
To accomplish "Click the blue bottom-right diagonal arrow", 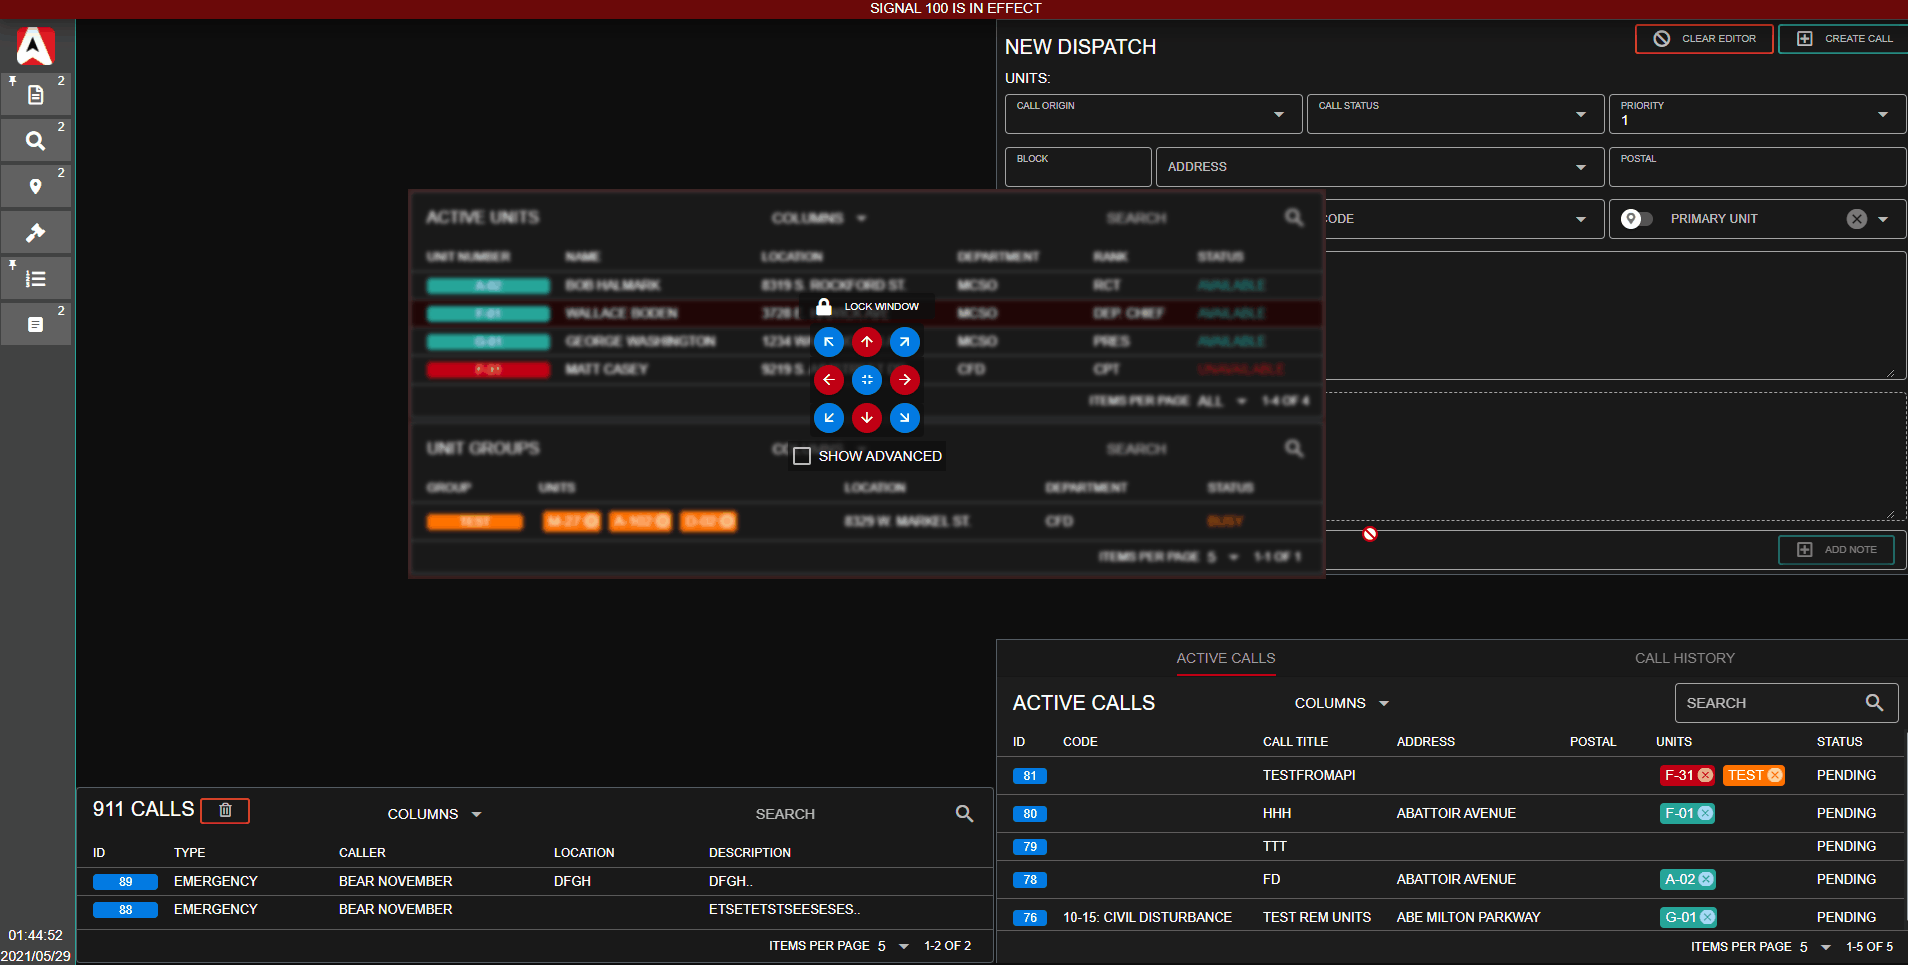I will (x=904, y=418).
